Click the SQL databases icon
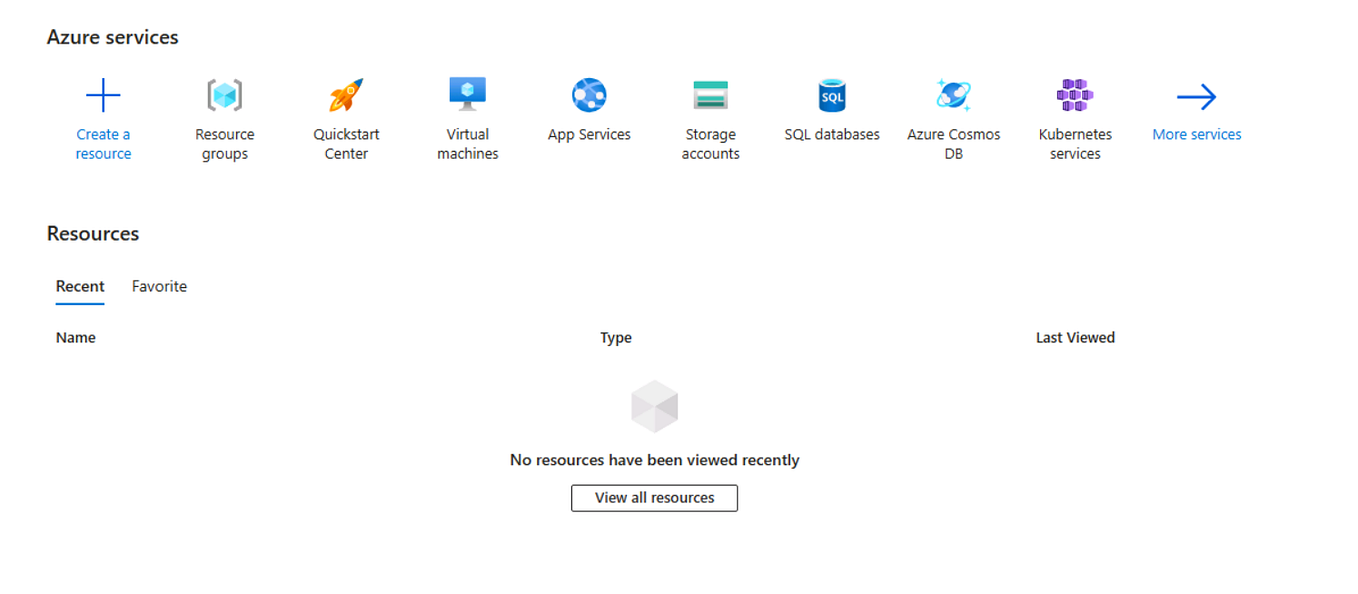This screenshot has width=1358, height=594. (x=831, y=95)
